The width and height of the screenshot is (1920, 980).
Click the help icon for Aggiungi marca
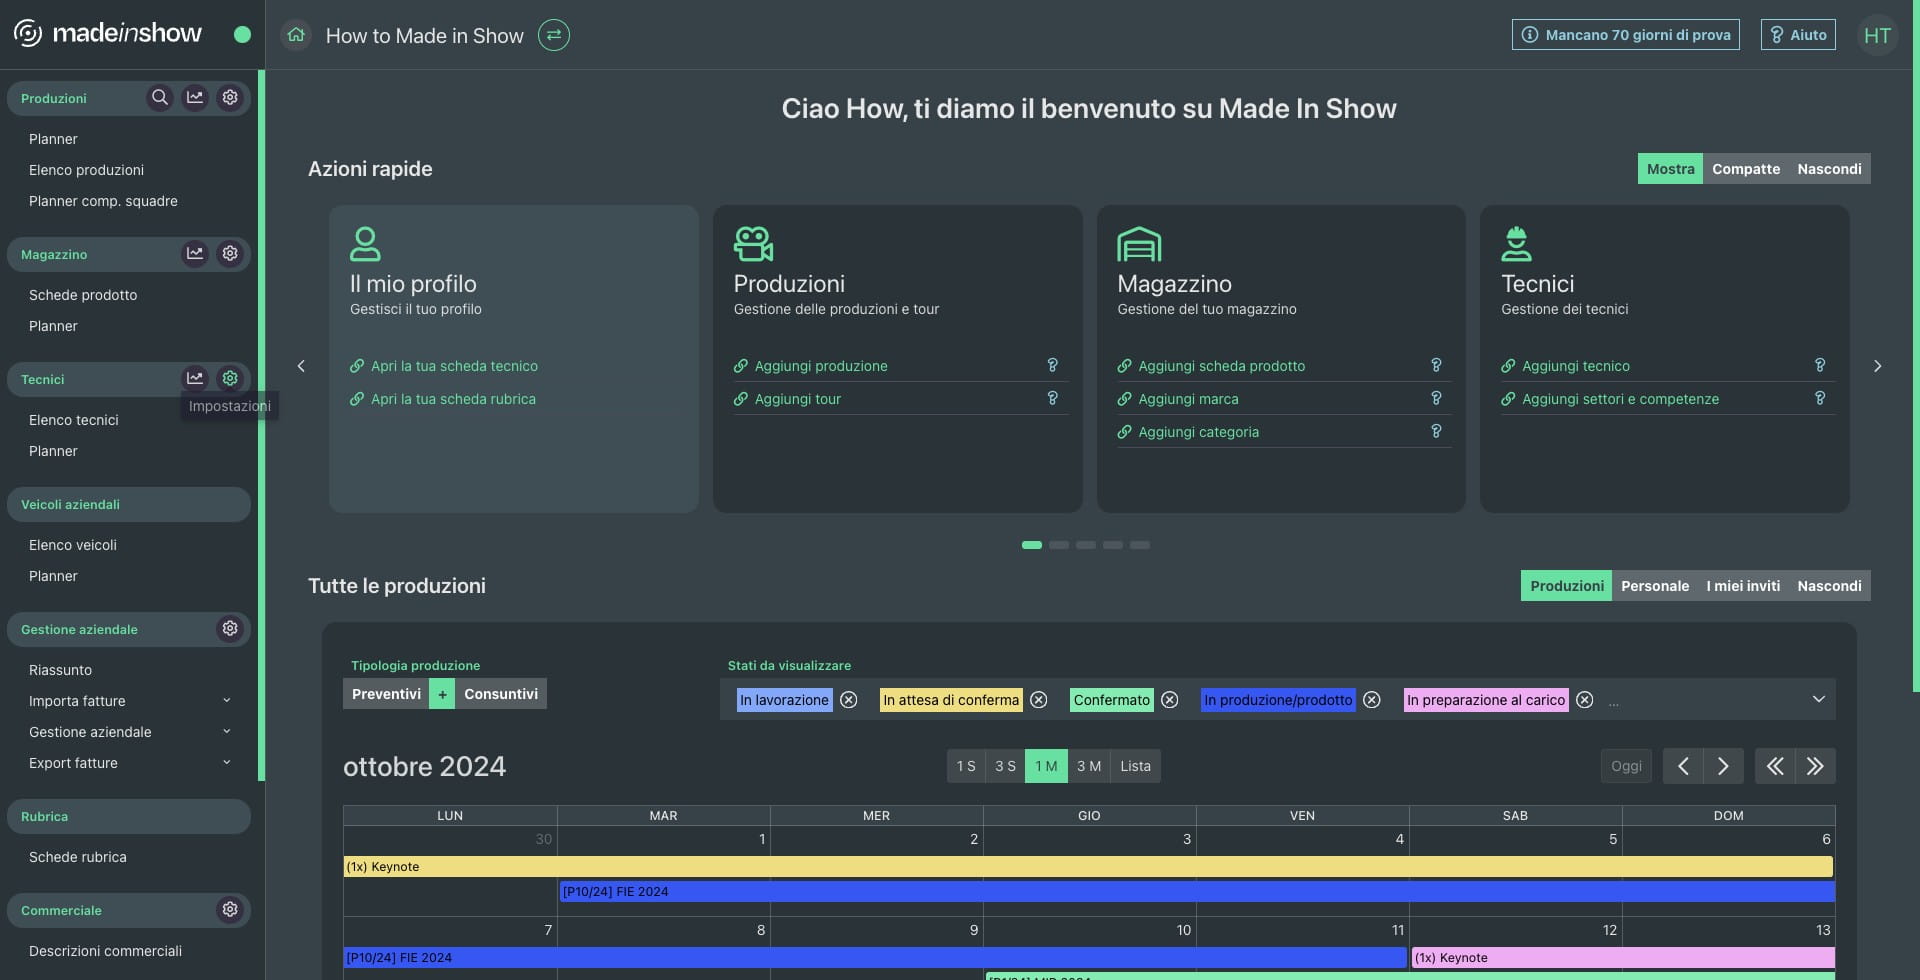point(1436,398)
